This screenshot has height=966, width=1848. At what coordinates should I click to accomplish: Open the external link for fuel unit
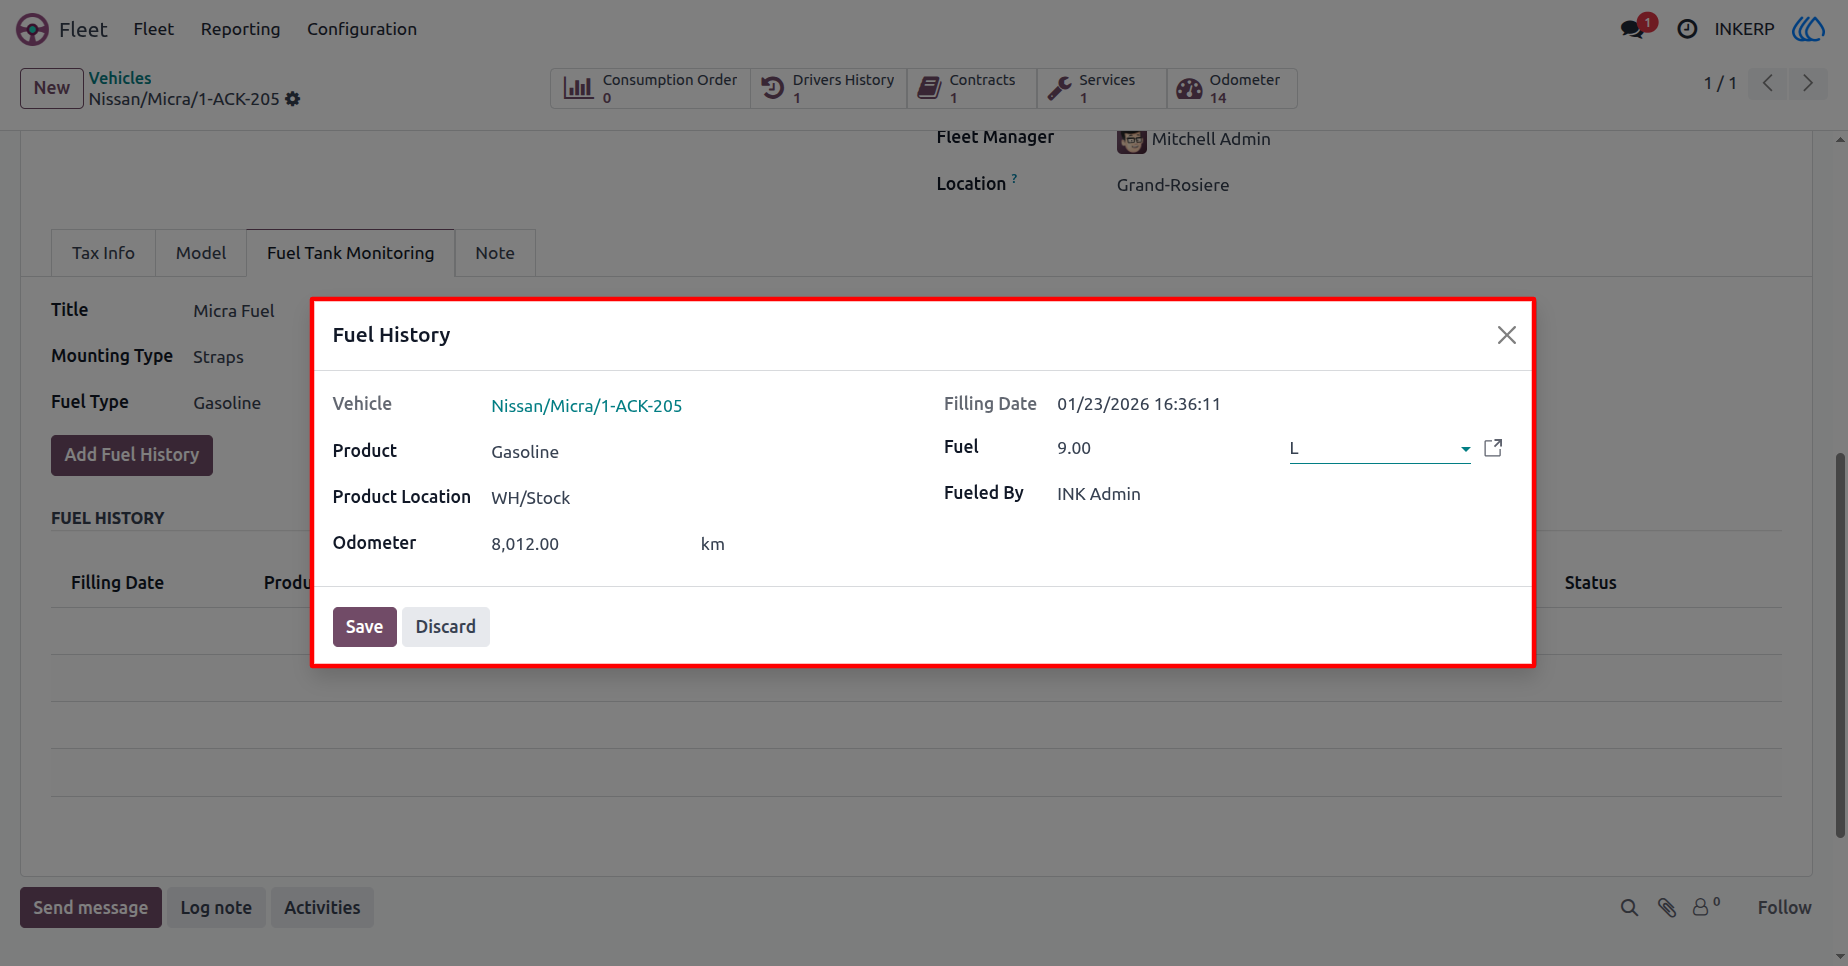(1493, 448)
